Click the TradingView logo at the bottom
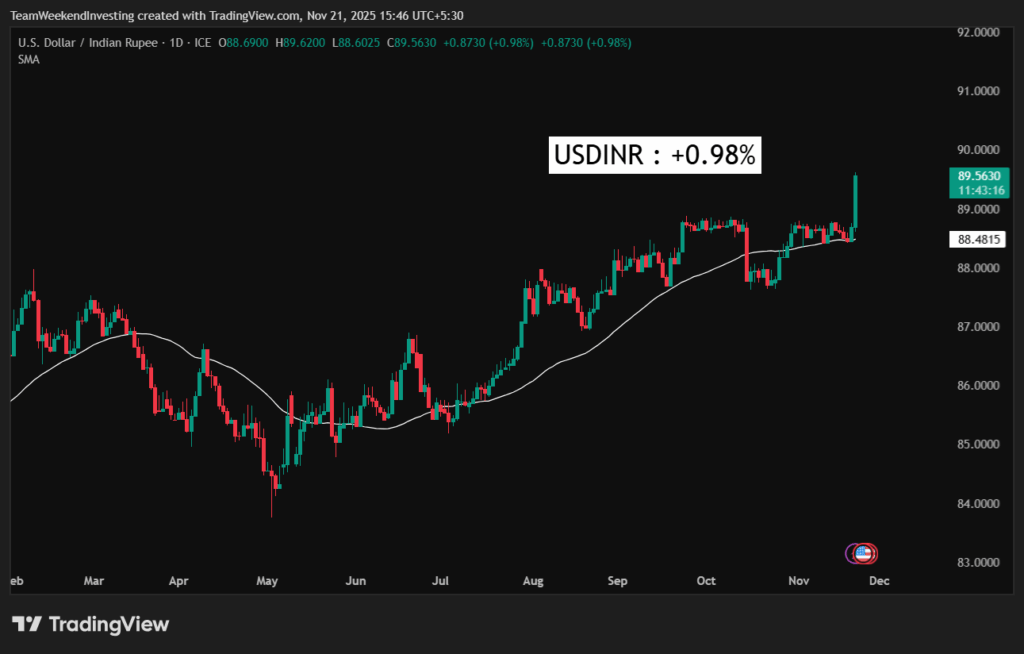Viewport: 1024px width, 654px height. coord(91,624)
